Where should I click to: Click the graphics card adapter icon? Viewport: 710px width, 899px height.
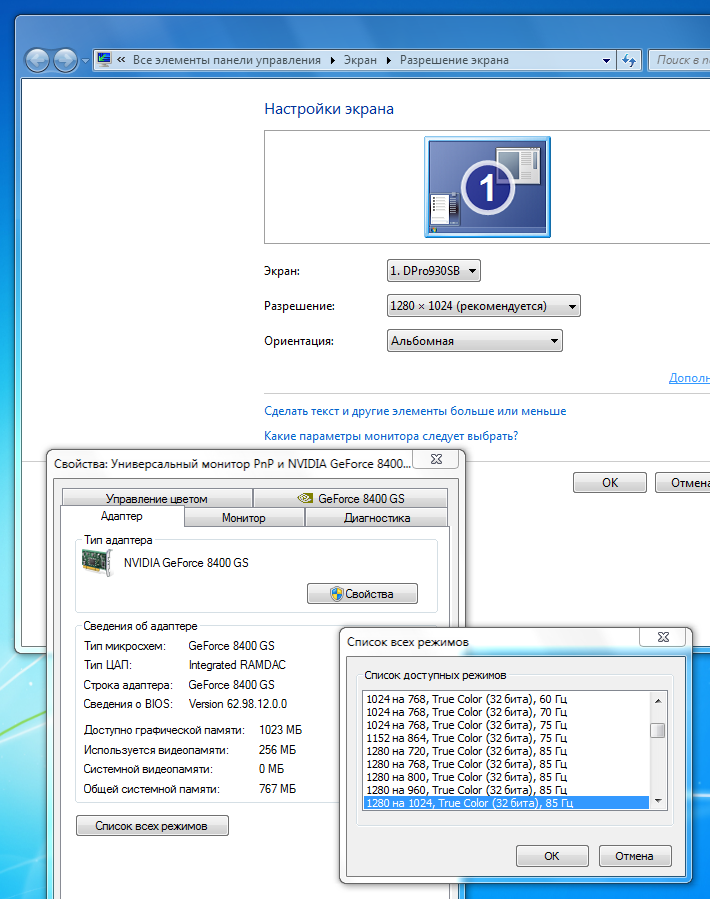coord(96,562)
